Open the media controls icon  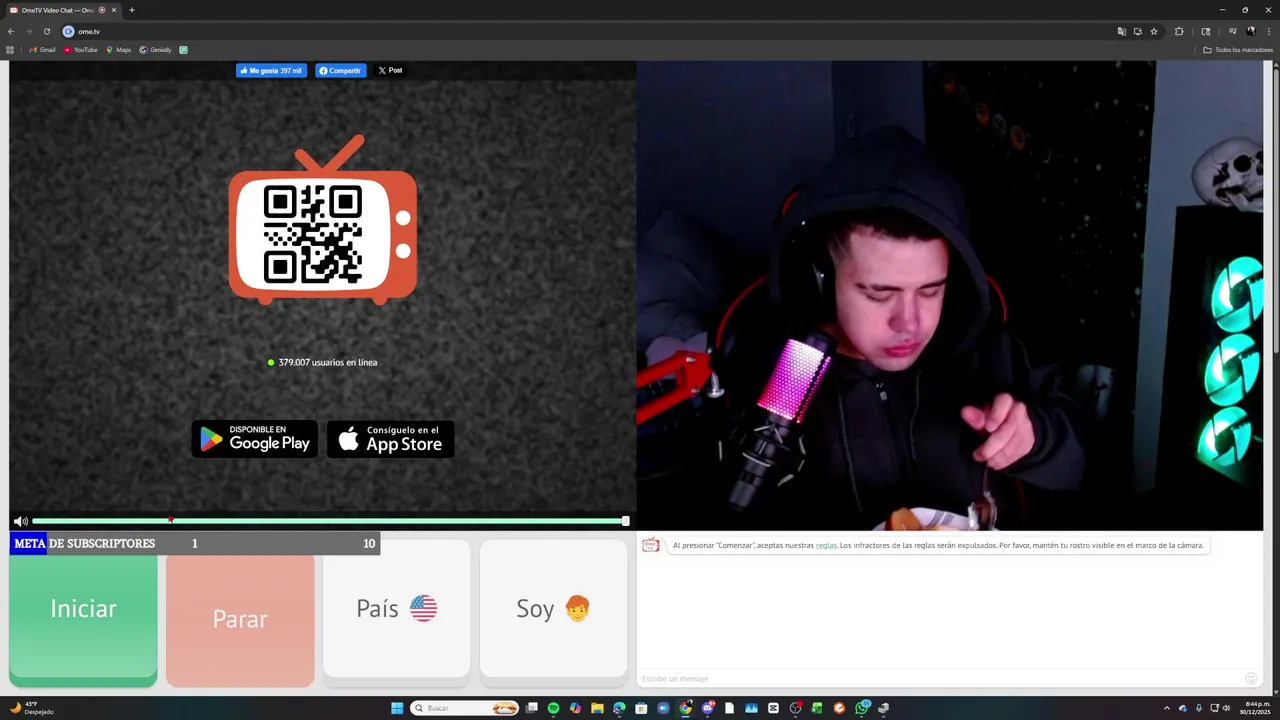coord(1233,31)
